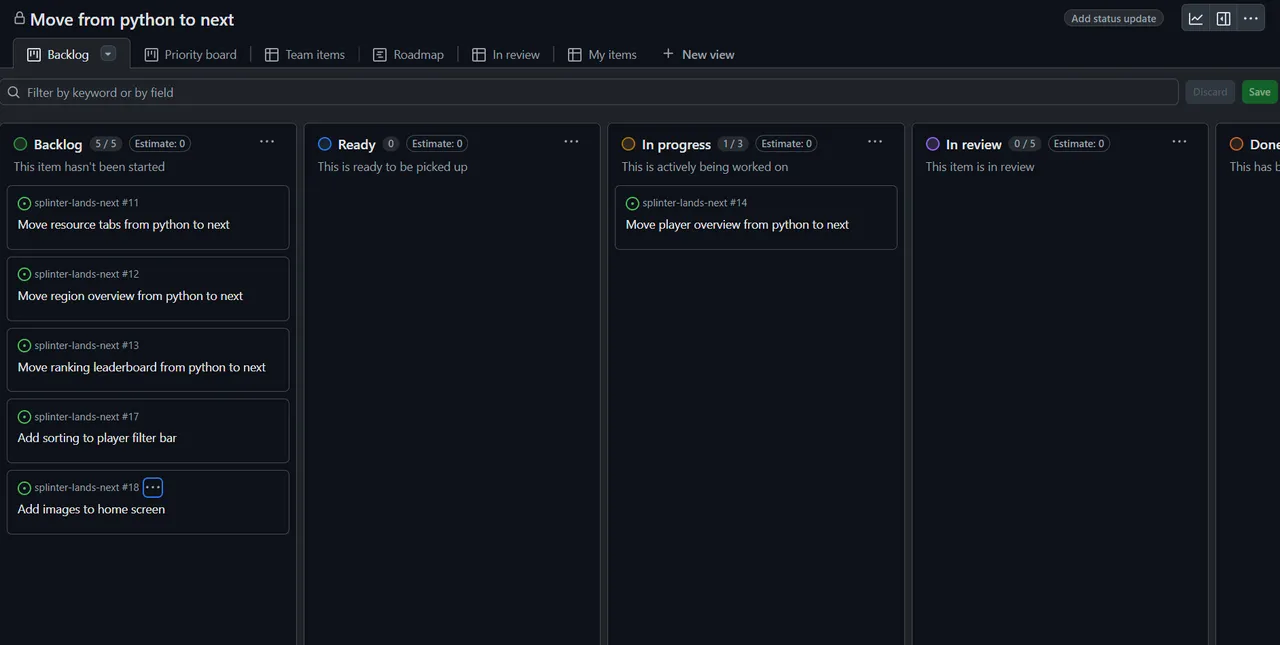Open the three-dot menu on card #18
The width and height of the screenshot is (1280, 645).
(x=153, y=487)
